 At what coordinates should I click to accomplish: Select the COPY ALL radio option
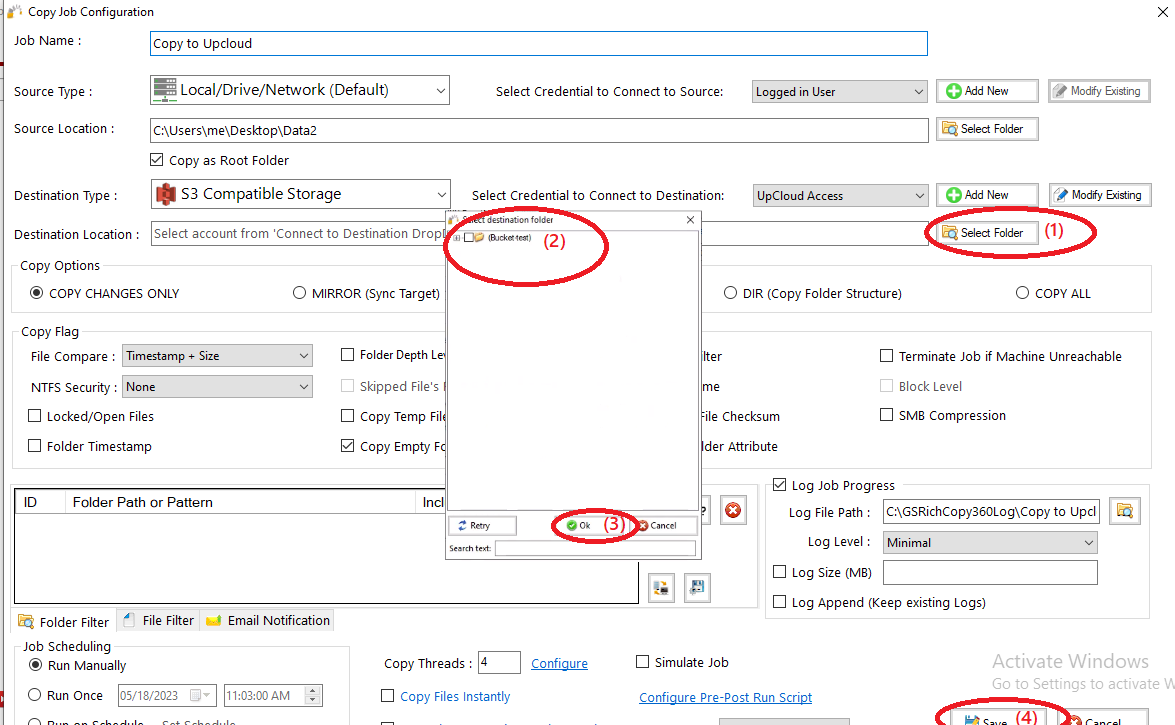point(1022,293)
